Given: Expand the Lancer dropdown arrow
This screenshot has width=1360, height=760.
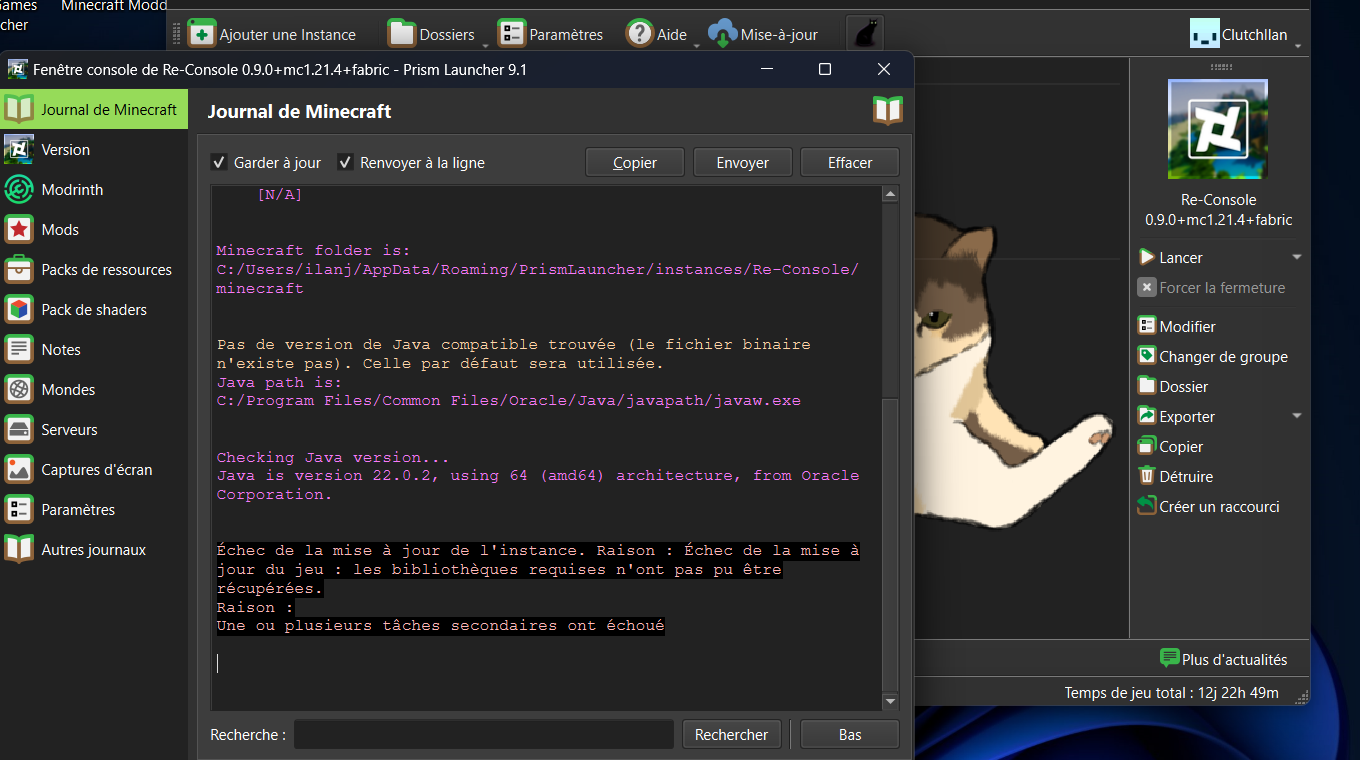Looking at the screenshot, I should click(x=1297, y=257).
